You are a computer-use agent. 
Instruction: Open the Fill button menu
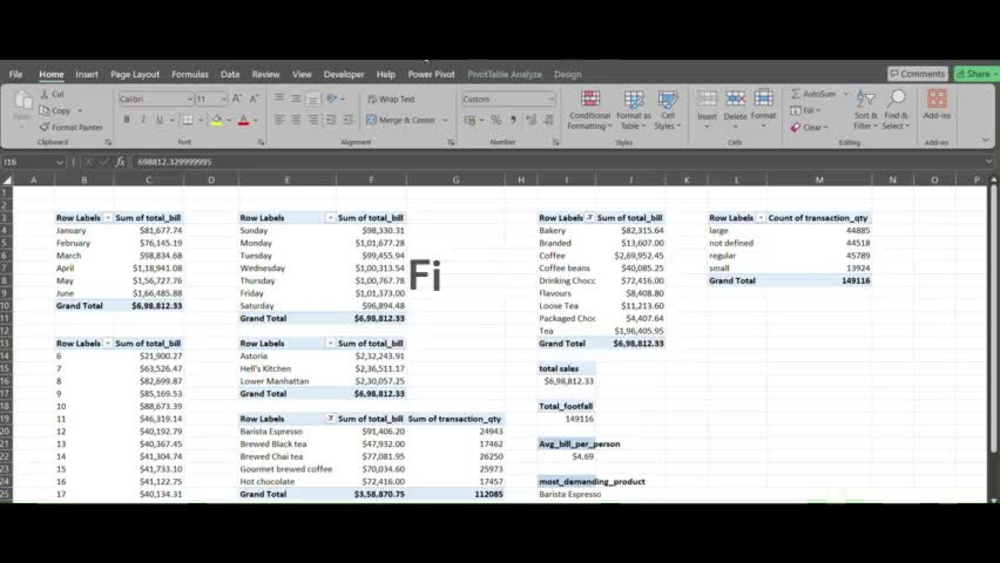point(806,110)
